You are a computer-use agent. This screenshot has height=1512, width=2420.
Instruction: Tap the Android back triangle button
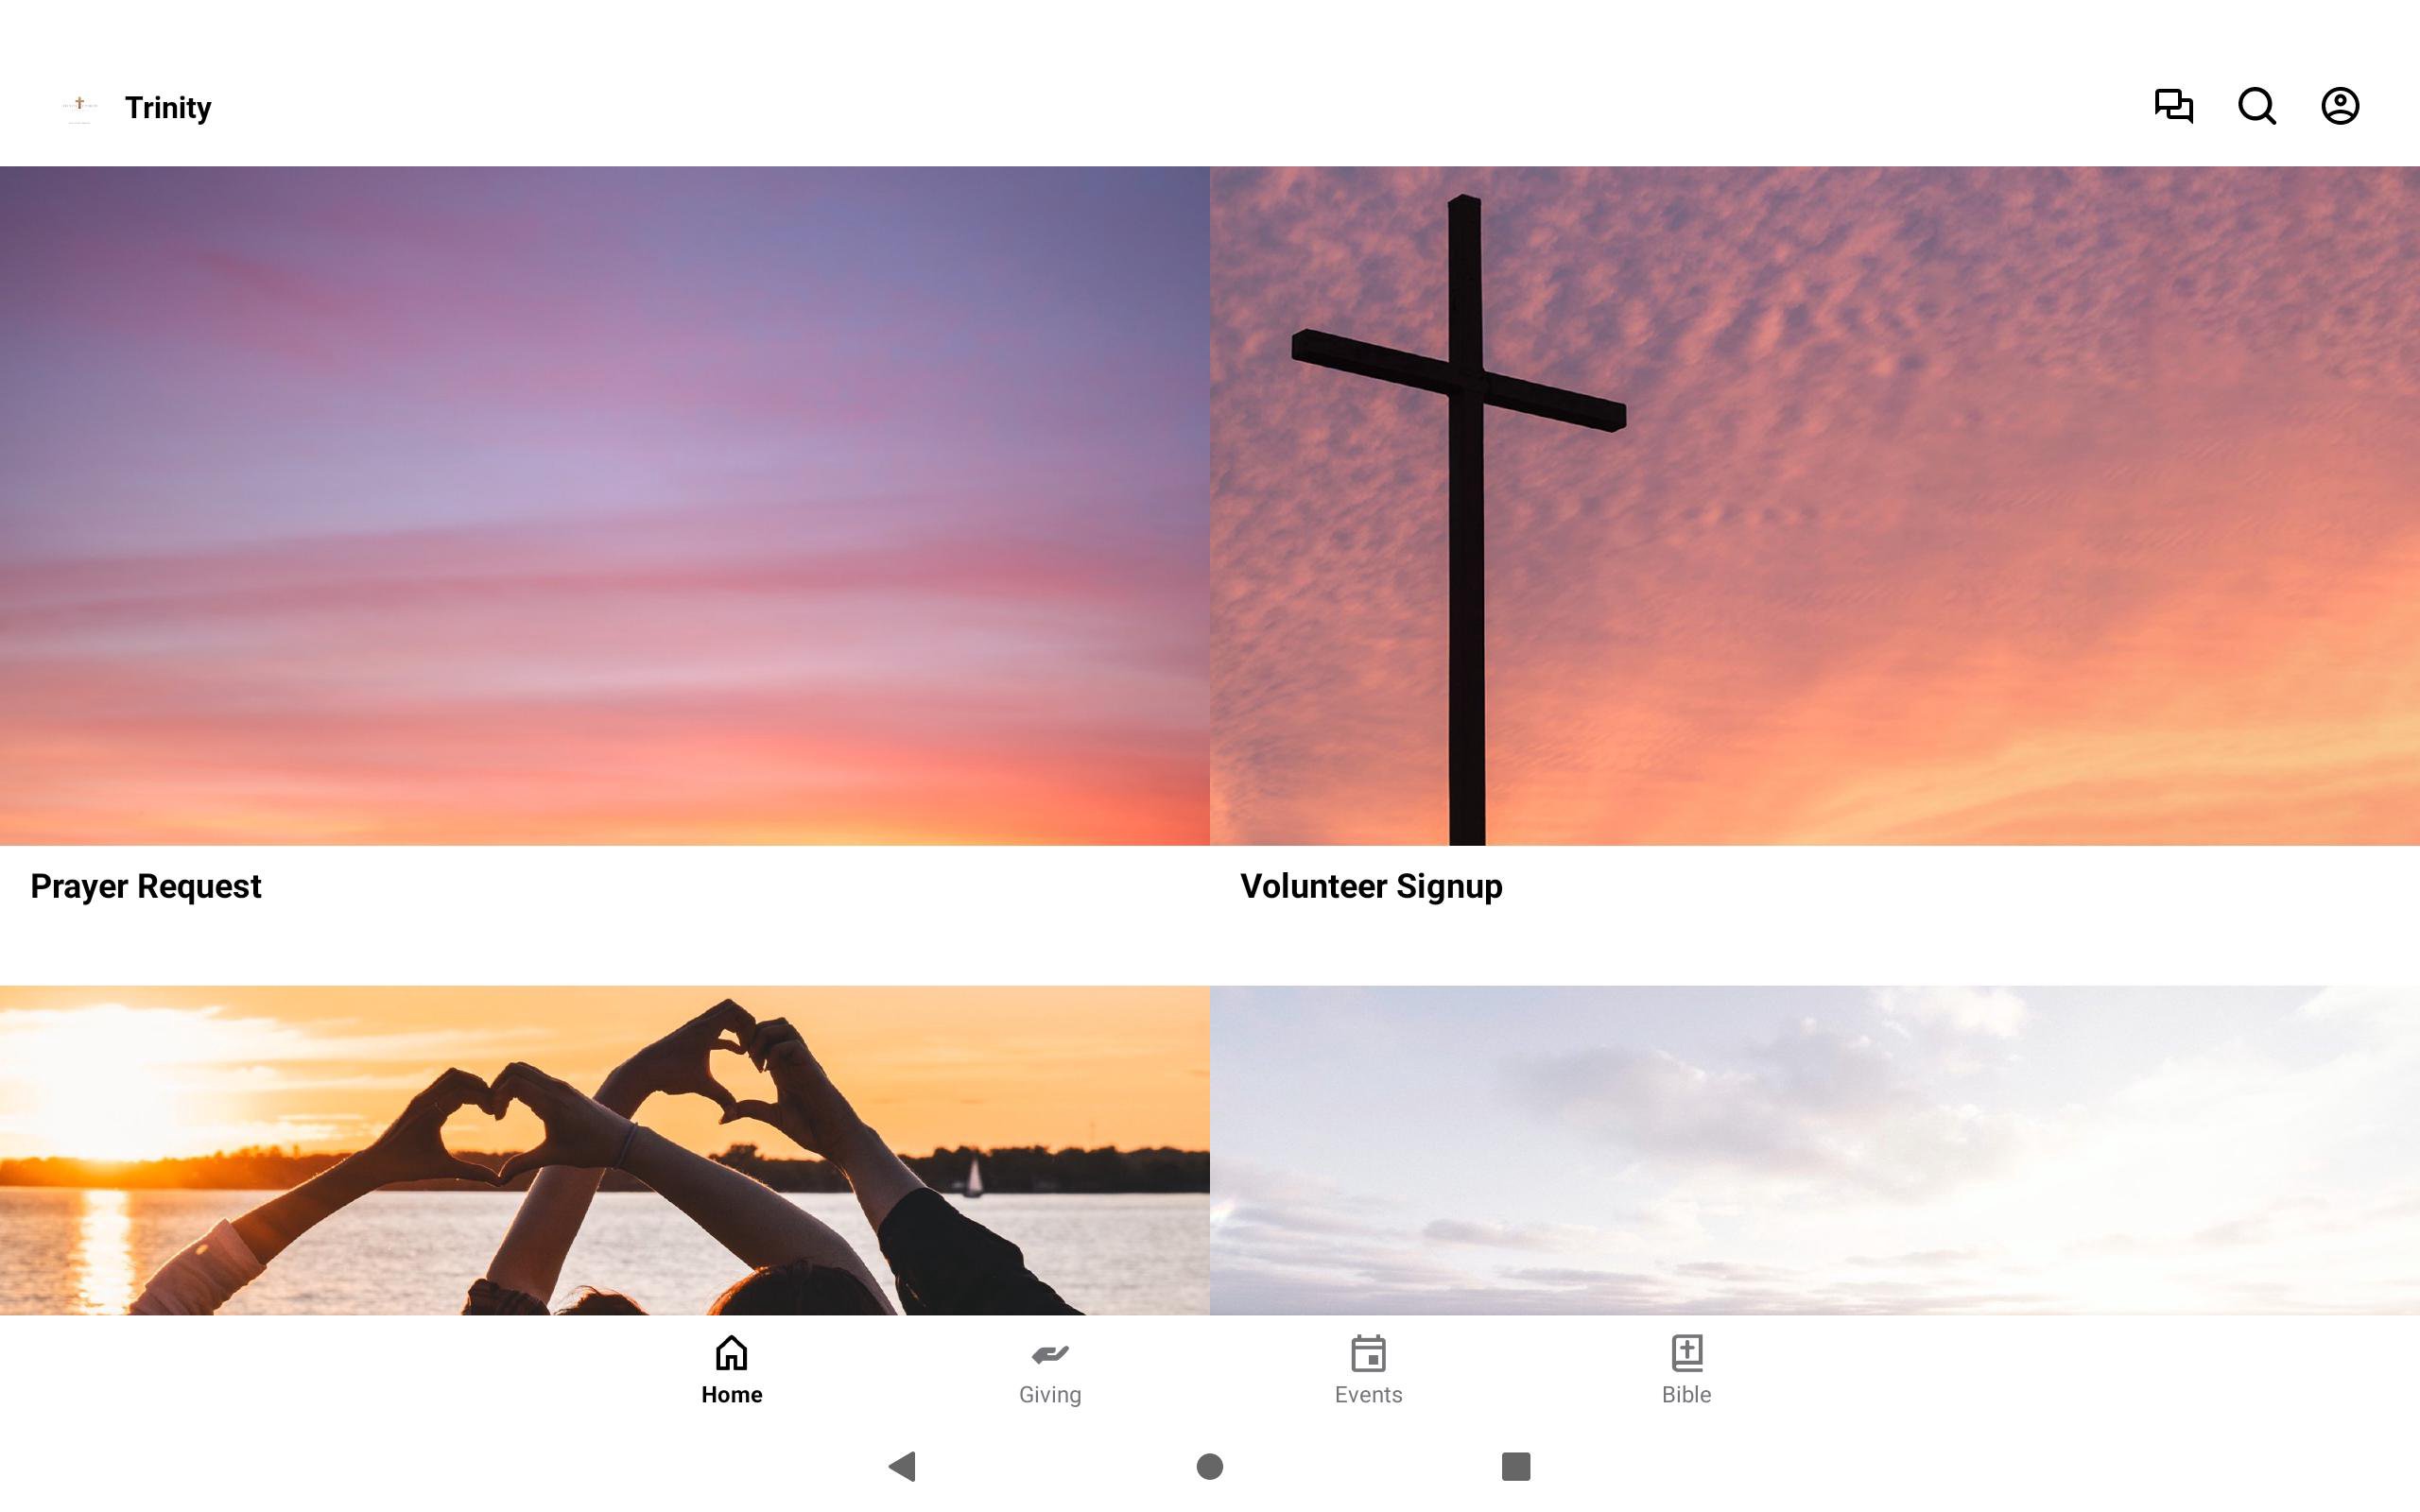click(902, 1466)
